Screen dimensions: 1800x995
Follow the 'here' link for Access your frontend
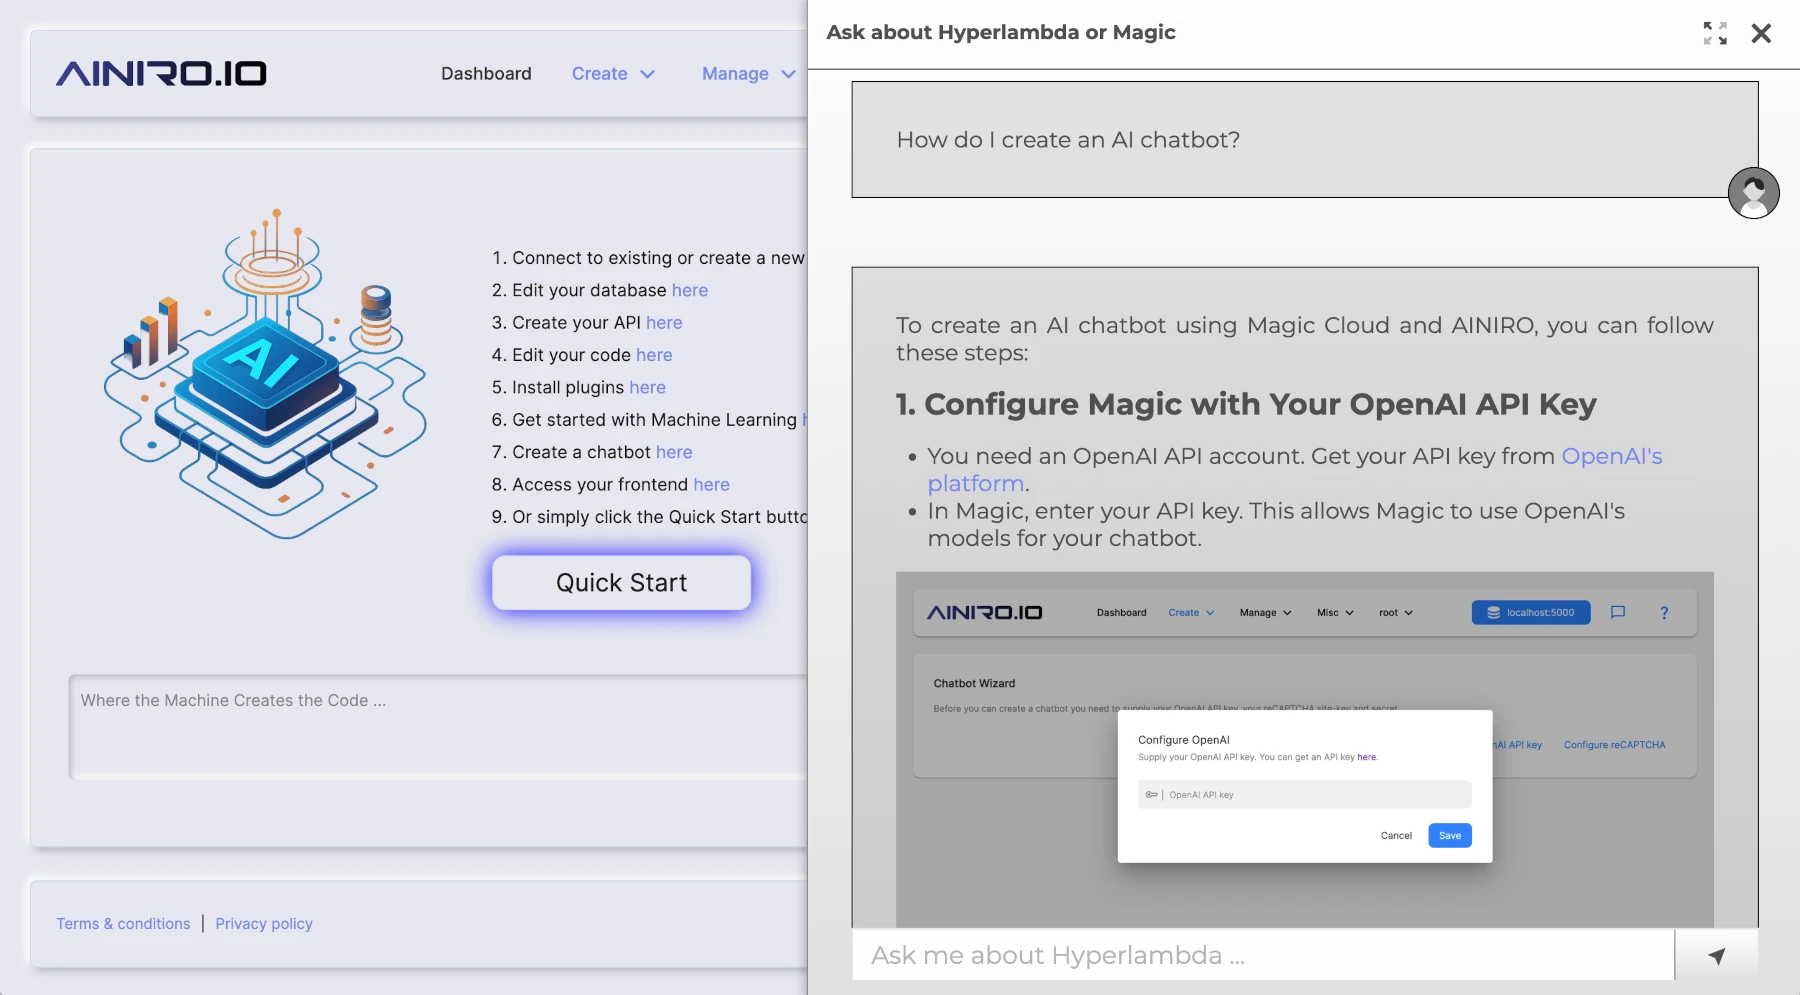click(x=711, y=484)
